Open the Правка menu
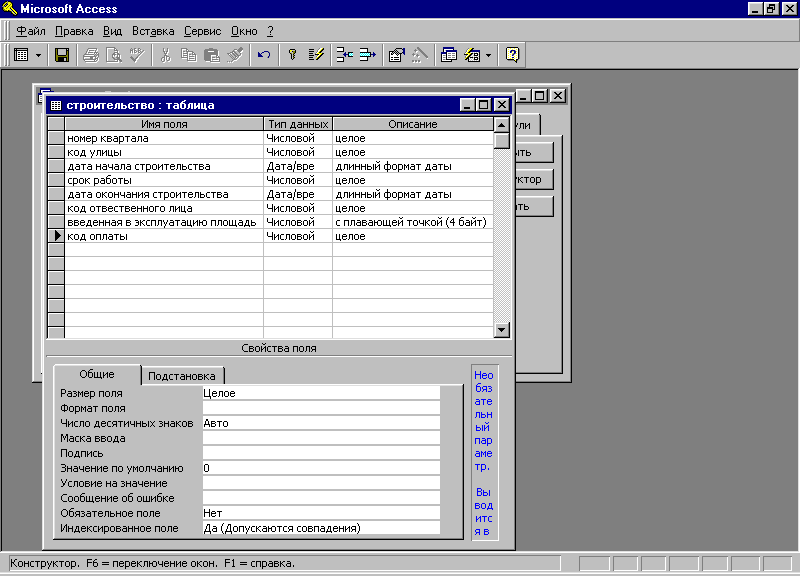Screen dimensions: 800x576 click(x=74, y=31)
